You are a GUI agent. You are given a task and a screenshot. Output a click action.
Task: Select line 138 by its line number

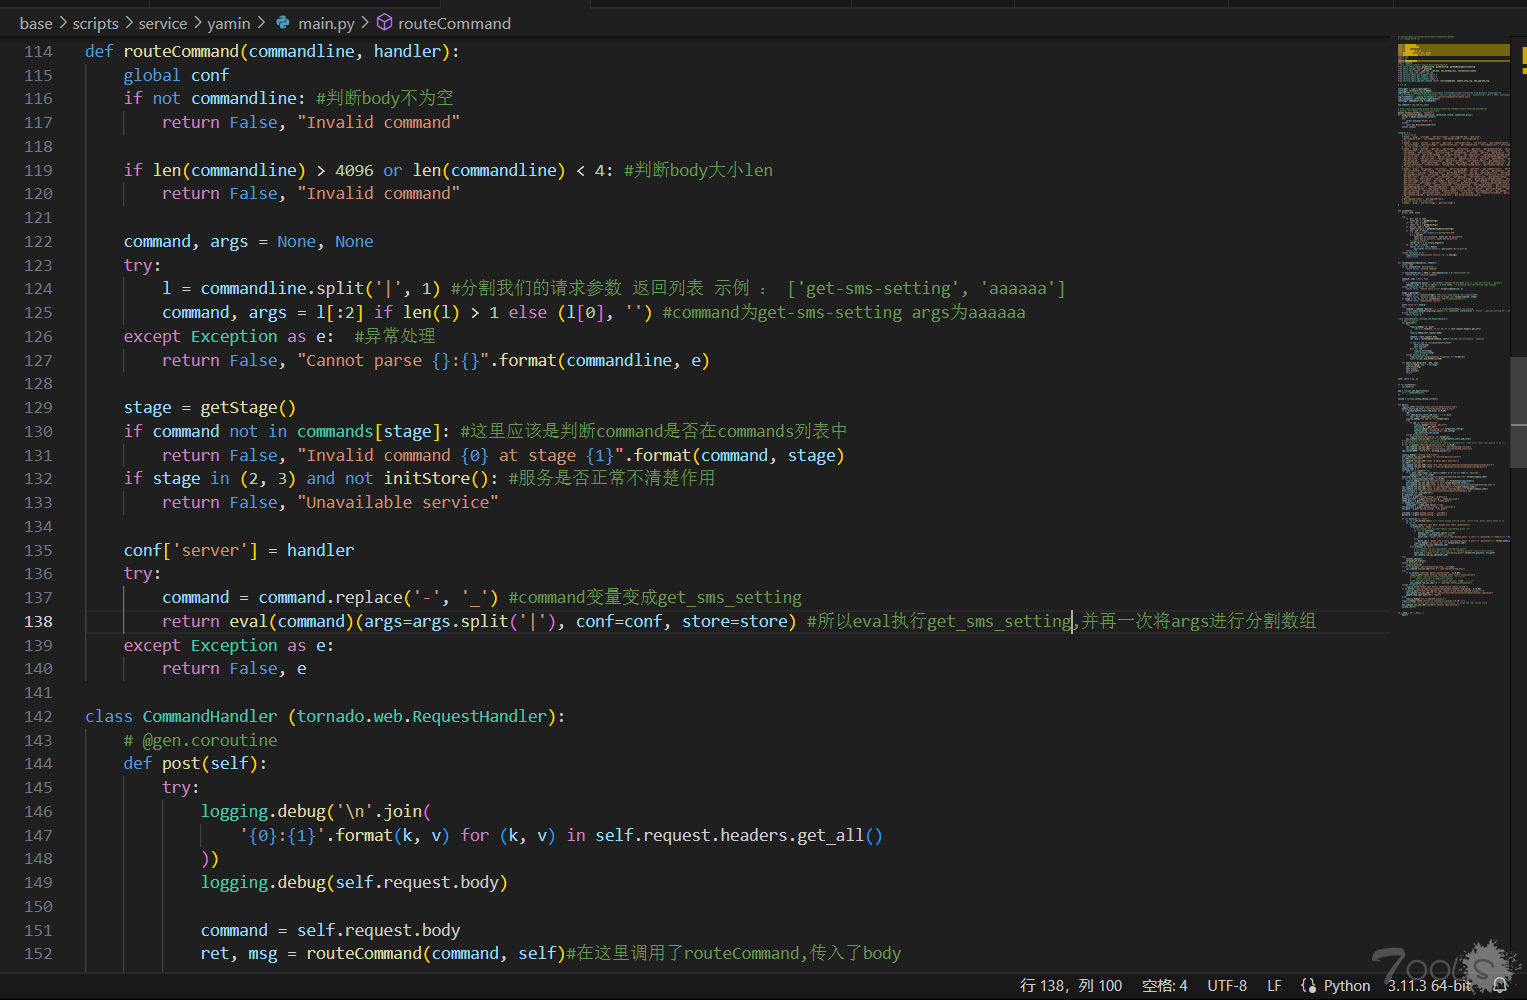click(38, 621)
